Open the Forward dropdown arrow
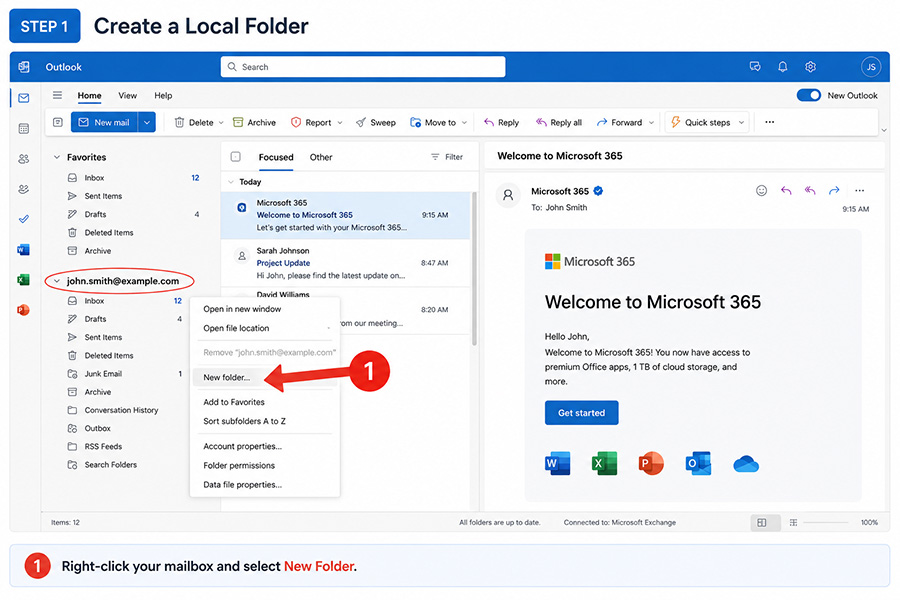The height and width of the screenshot is (600, 900). click(651, 122)
